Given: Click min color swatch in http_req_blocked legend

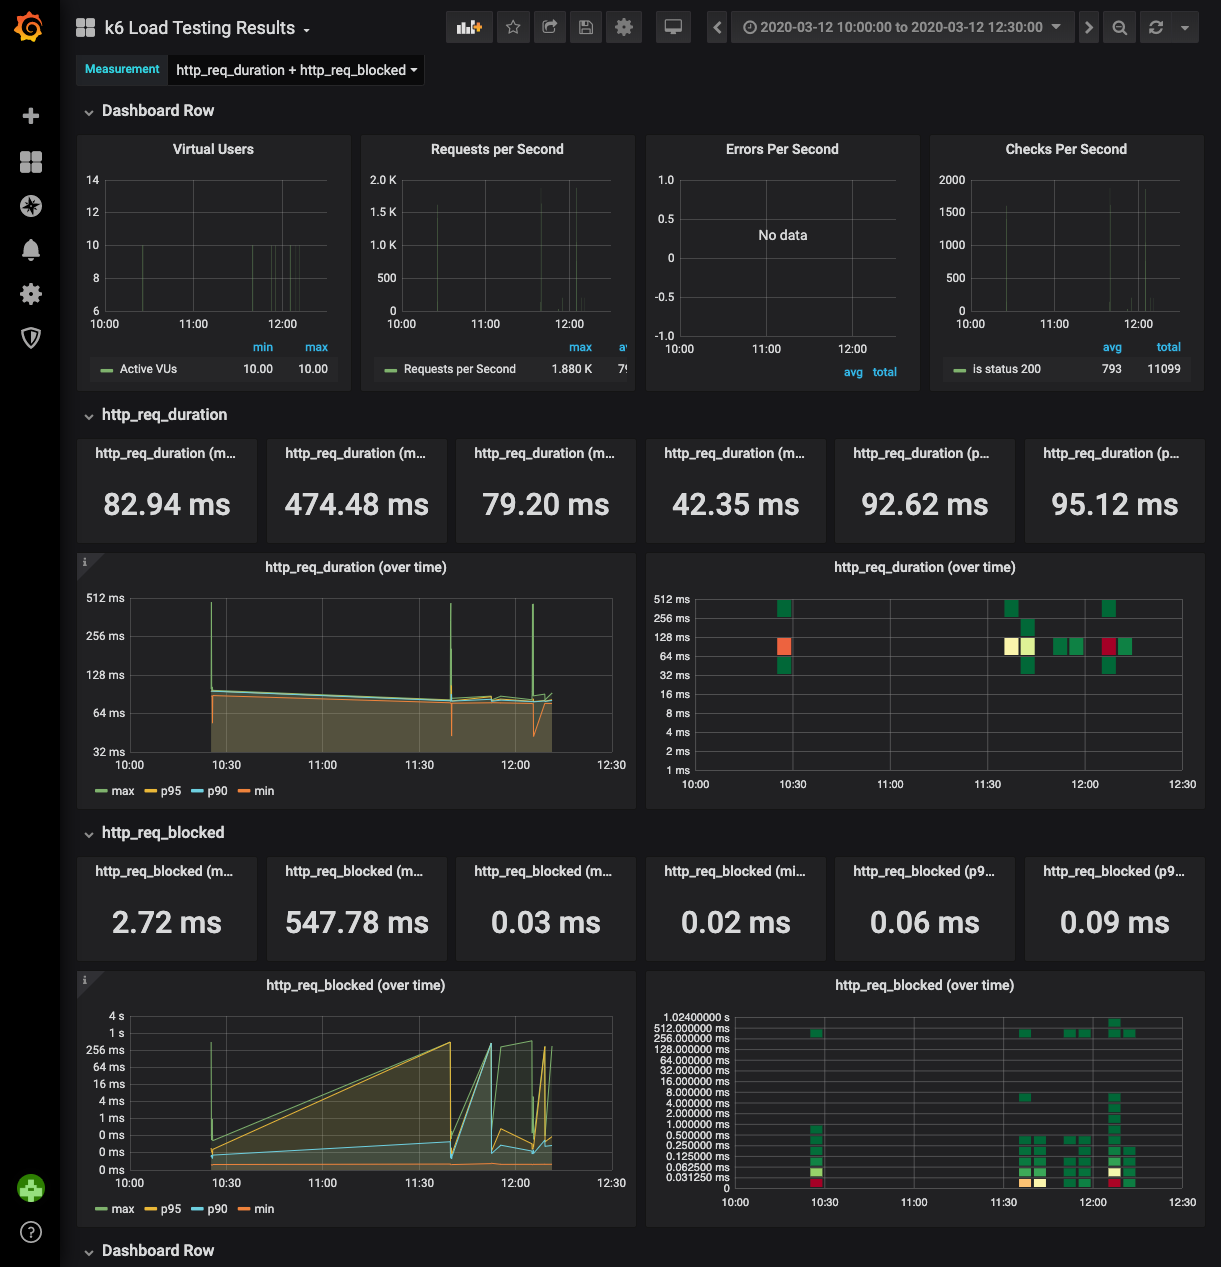Looking at the screenshot, I should coord(244,1209).
